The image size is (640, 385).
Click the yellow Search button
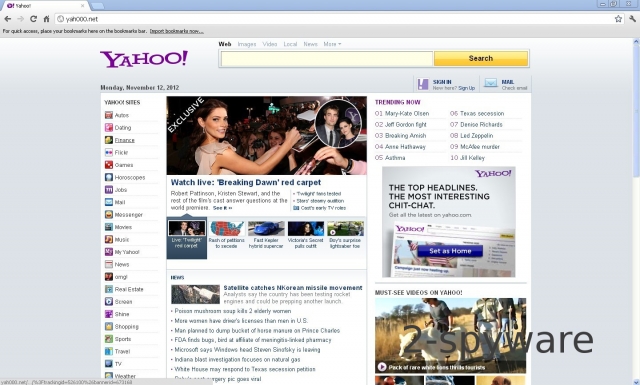(481, 58)
